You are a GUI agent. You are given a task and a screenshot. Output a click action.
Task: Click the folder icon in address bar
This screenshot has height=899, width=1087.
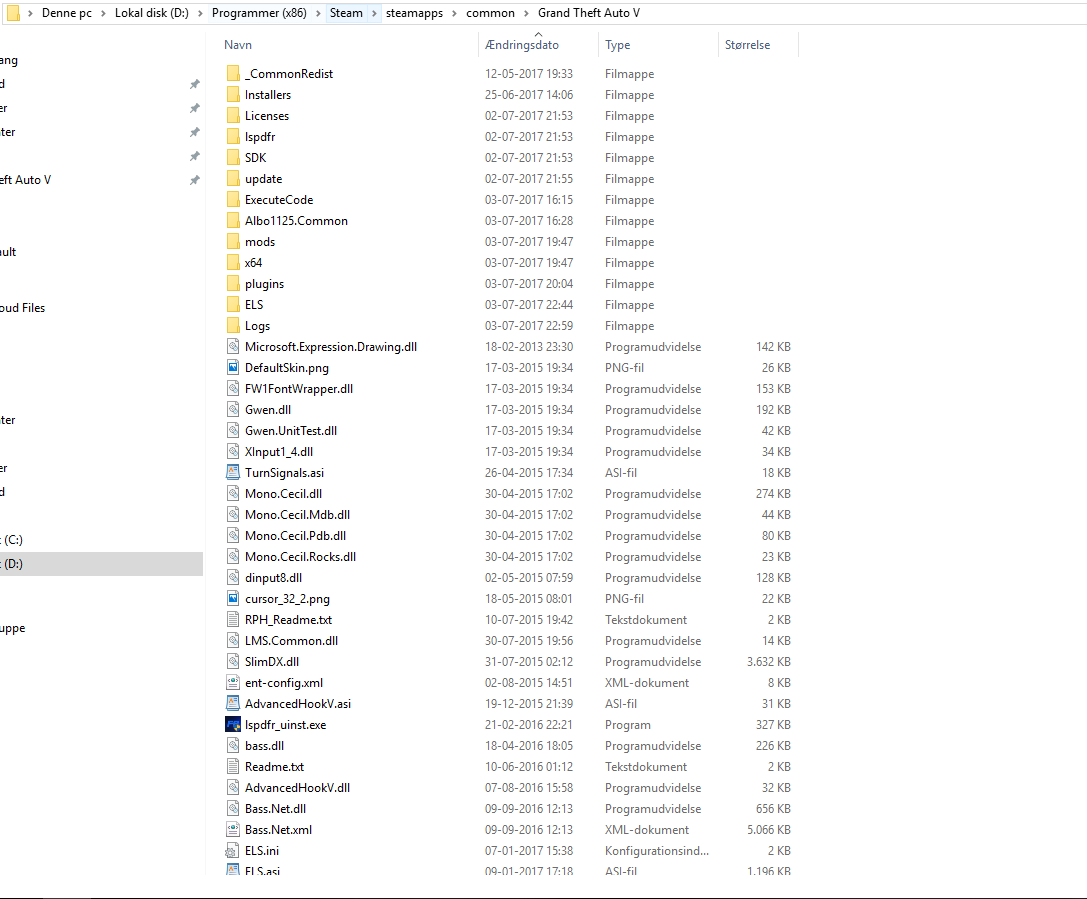pyautogui.click(x=13, y=12)
